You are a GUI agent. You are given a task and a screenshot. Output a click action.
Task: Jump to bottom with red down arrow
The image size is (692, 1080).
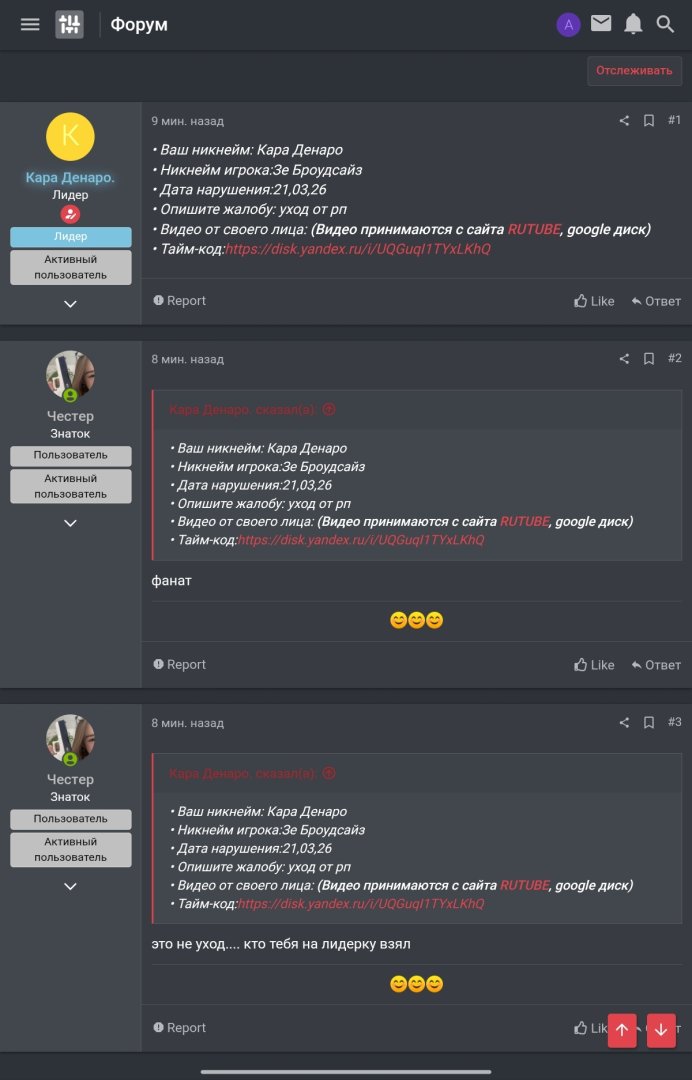(x=661, y=1030)
